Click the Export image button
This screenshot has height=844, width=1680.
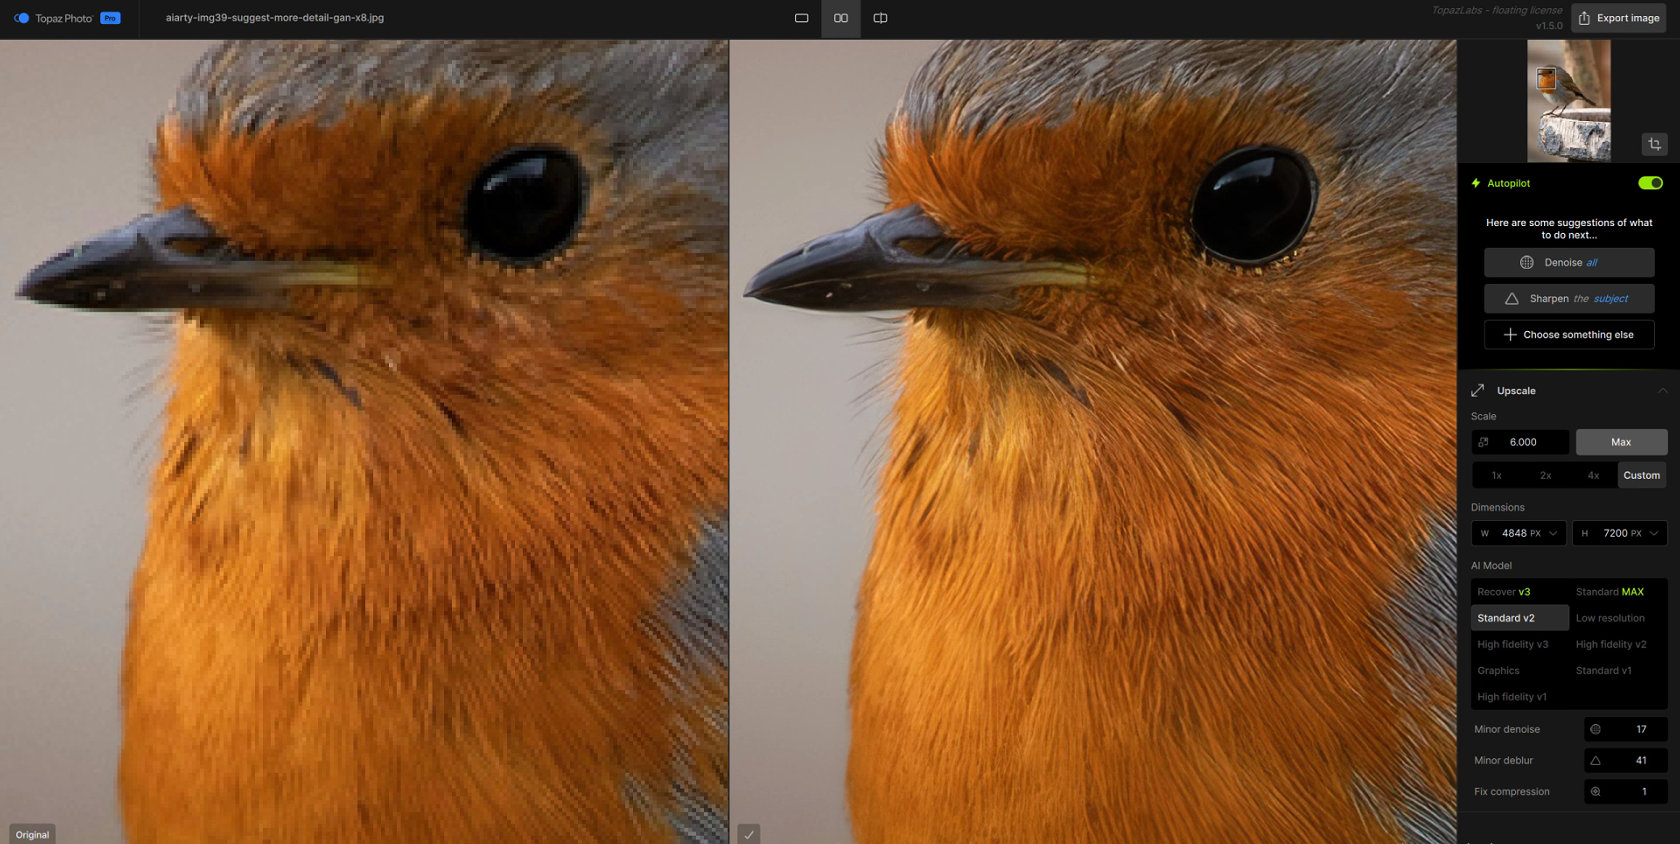(x=1618, y=18)
